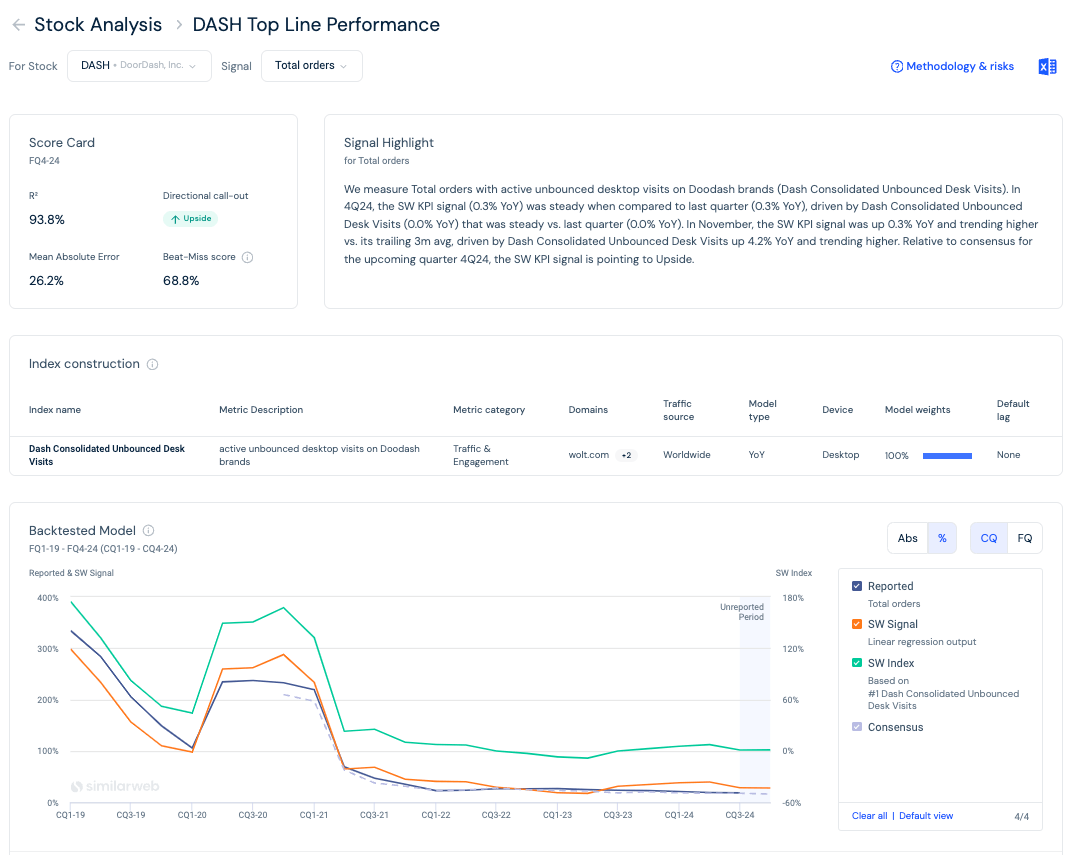
Task: Click CQ3-24 label on chart axis
Action: click(x=740, y=815)
